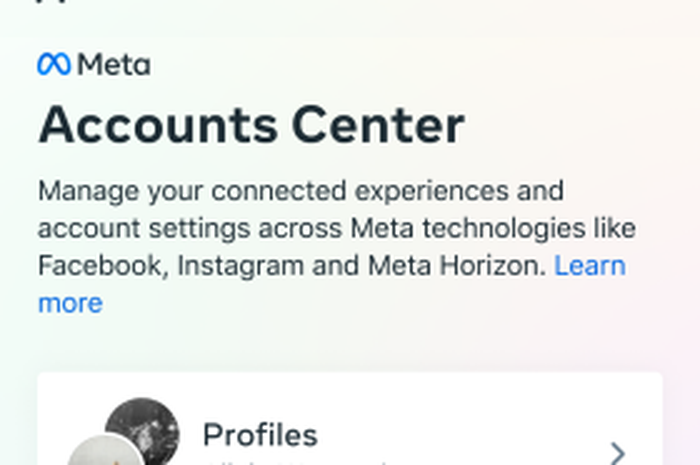Click the Accounts Center heading

pos(252,125)
